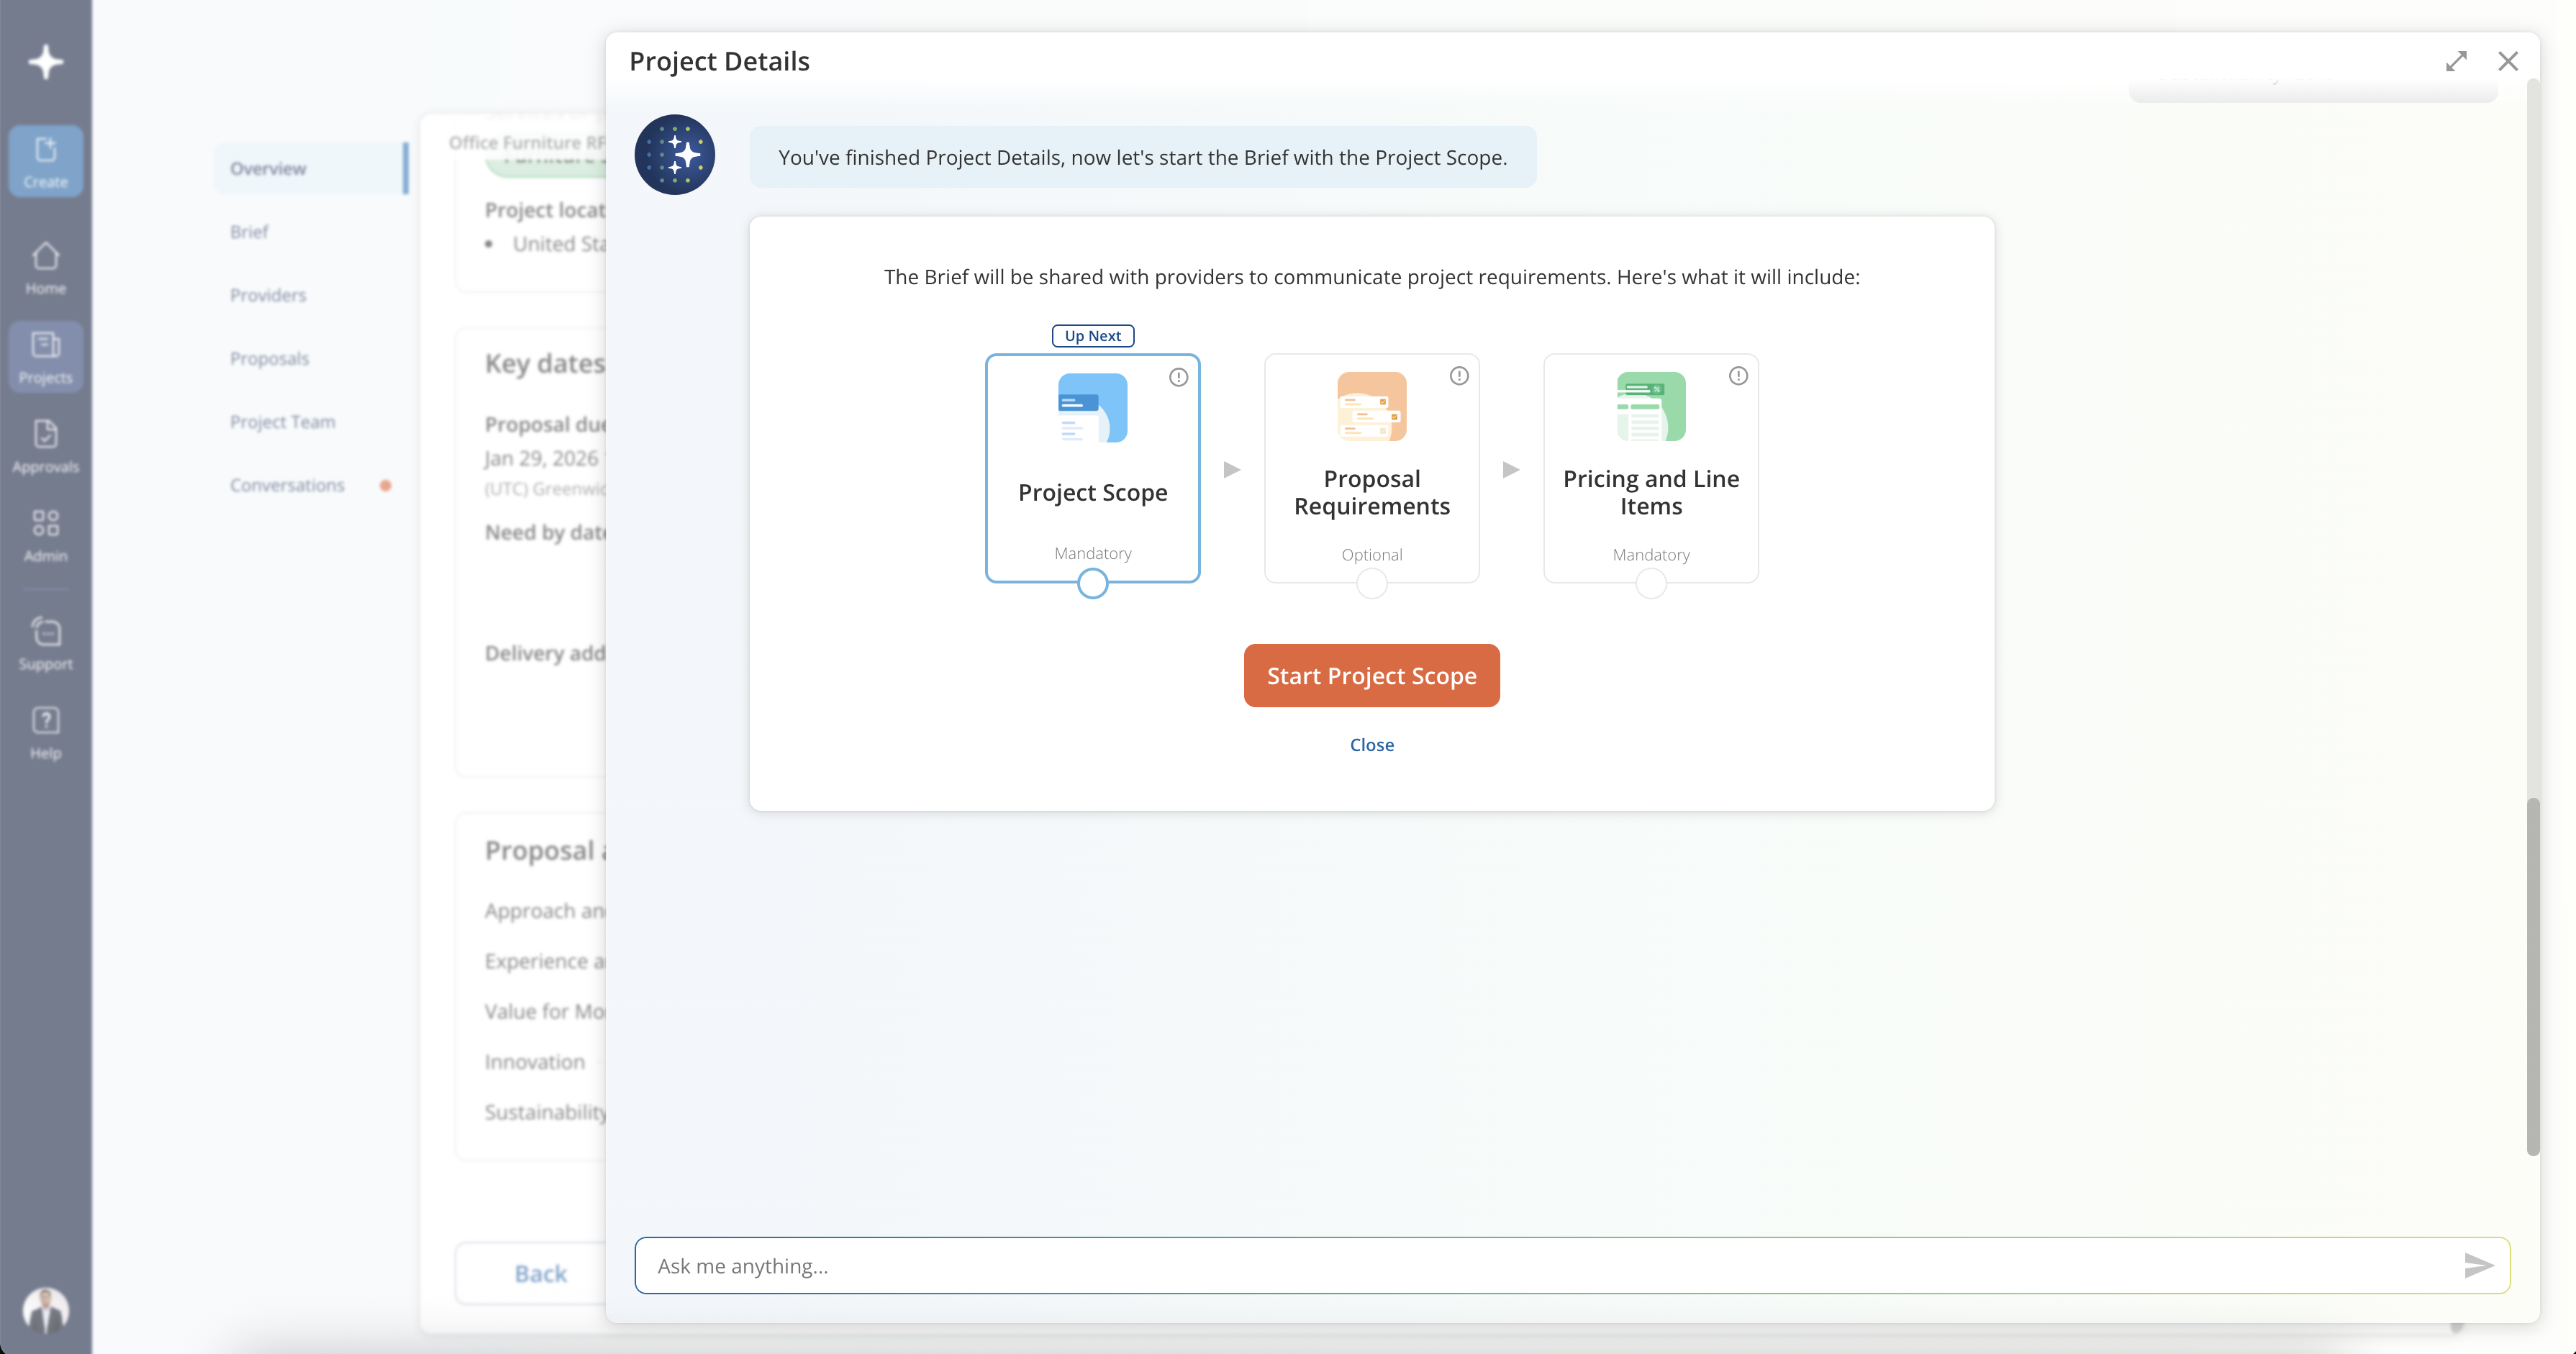Open Help question mark icon
This screenshot has height=1354, width=2576.
[46, 731]
